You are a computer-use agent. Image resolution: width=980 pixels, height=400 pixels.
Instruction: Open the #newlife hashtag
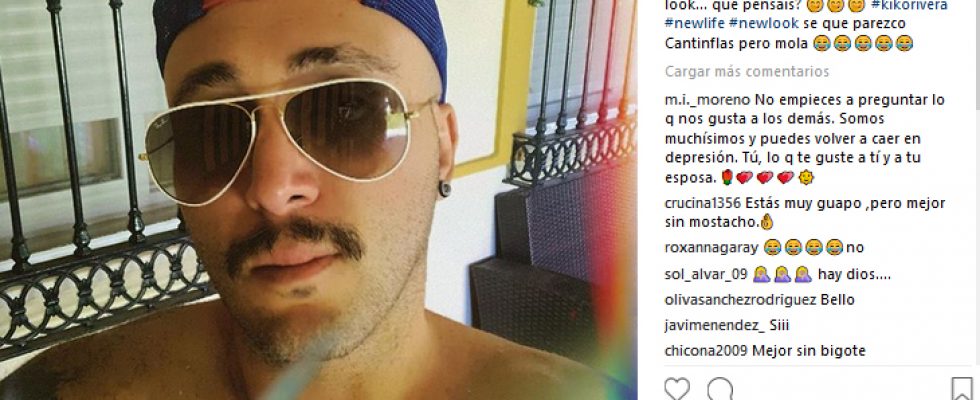(x=694, y=24)
